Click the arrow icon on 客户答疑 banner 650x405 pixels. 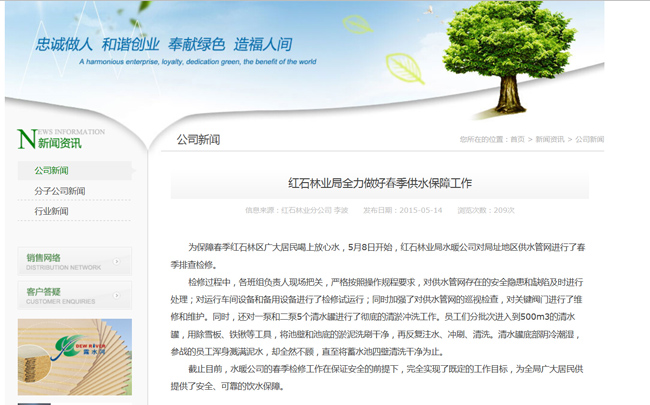(117, 295)
